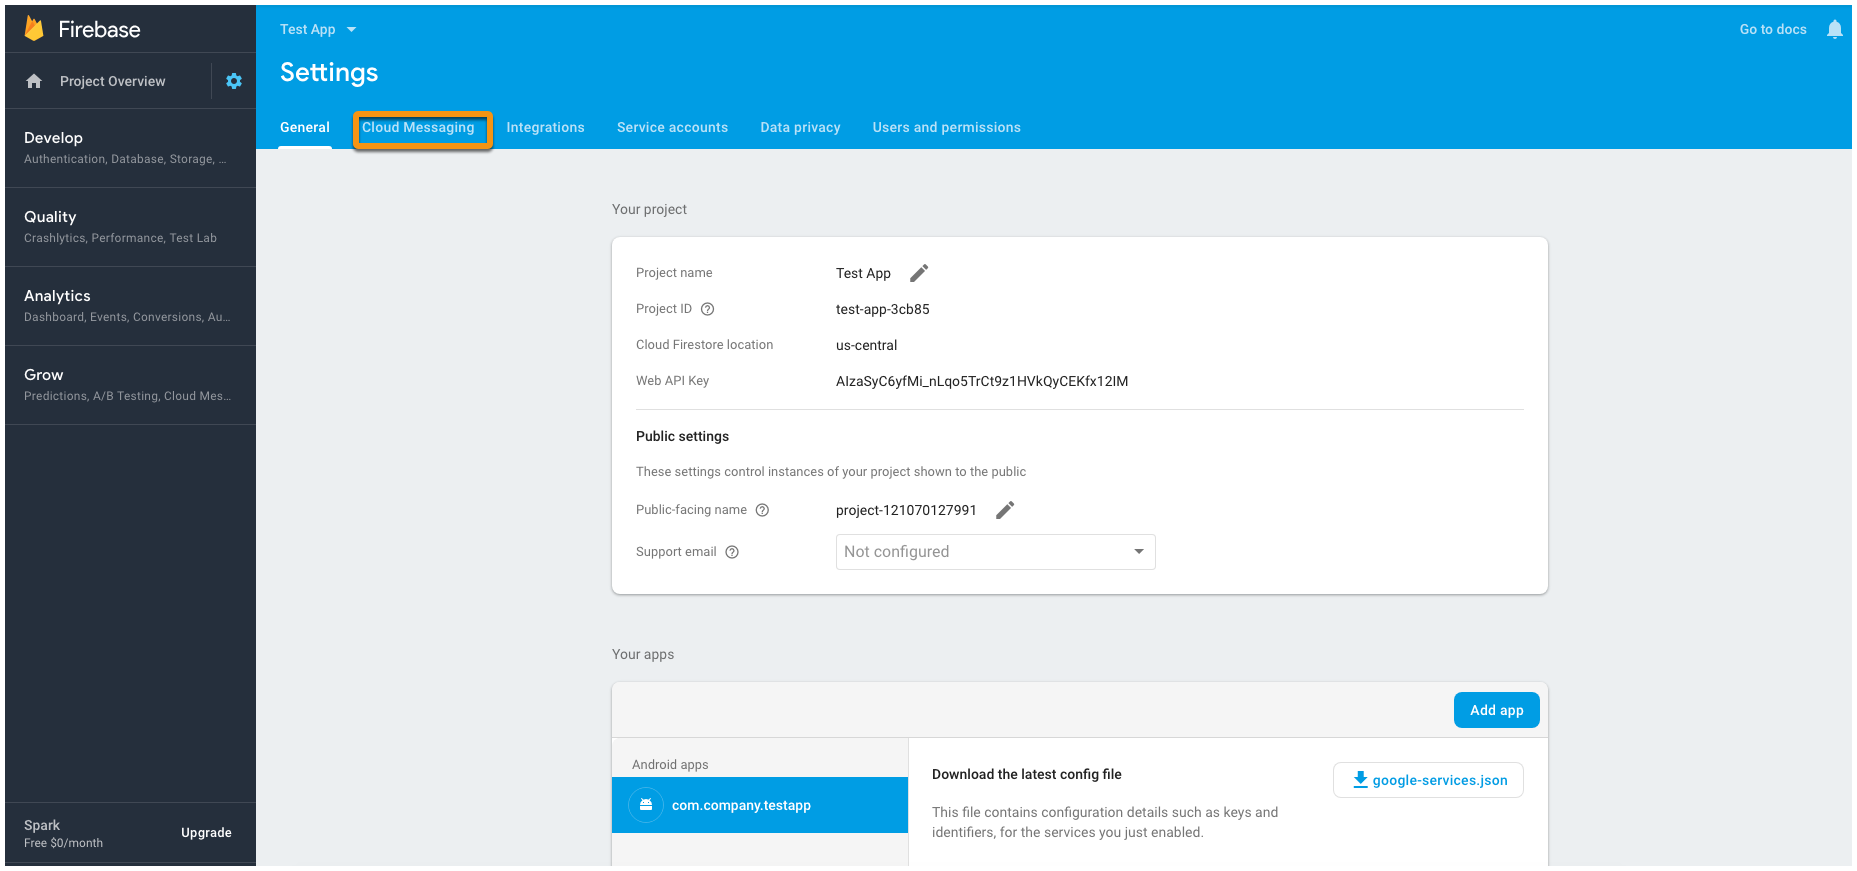The width and height of the screenshot is (1857, 871).
Task: Click the Add app button
Action: tap(1496, 710)
